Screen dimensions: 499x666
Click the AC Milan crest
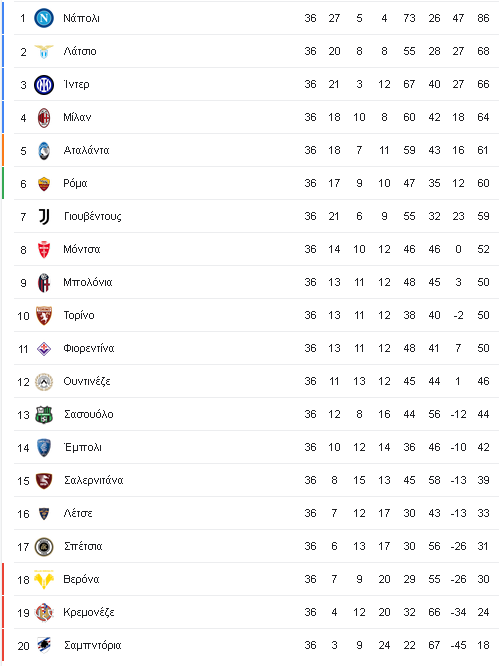tap(44, 118)
